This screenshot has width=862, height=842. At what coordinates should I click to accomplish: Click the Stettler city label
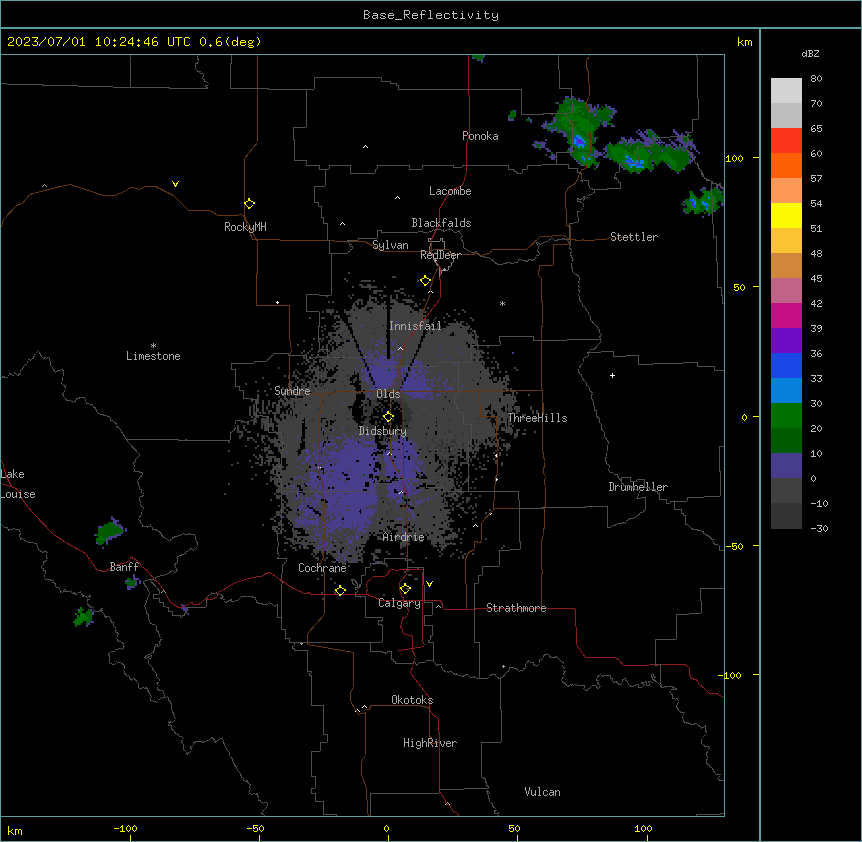pos(634,237)
